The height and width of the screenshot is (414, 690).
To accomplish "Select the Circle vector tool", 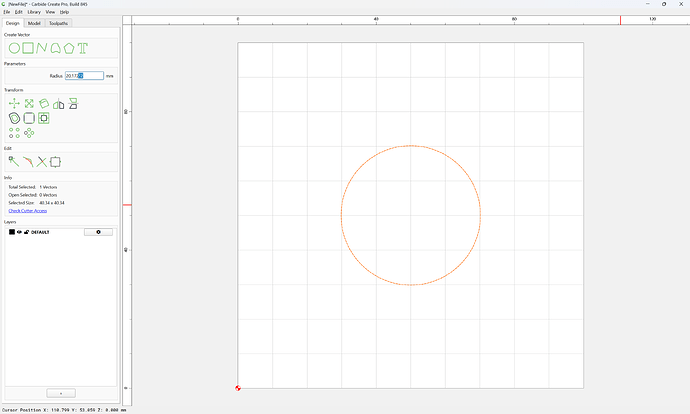I will click(14, 48).
